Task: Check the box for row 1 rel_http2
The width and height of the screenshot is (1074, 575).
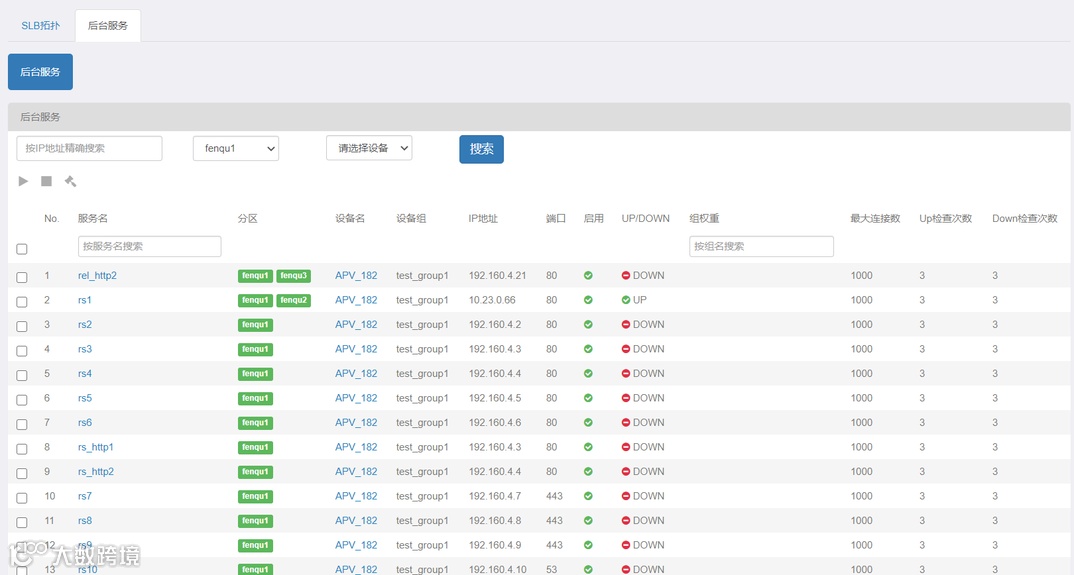Action: [x=22, y=277]
